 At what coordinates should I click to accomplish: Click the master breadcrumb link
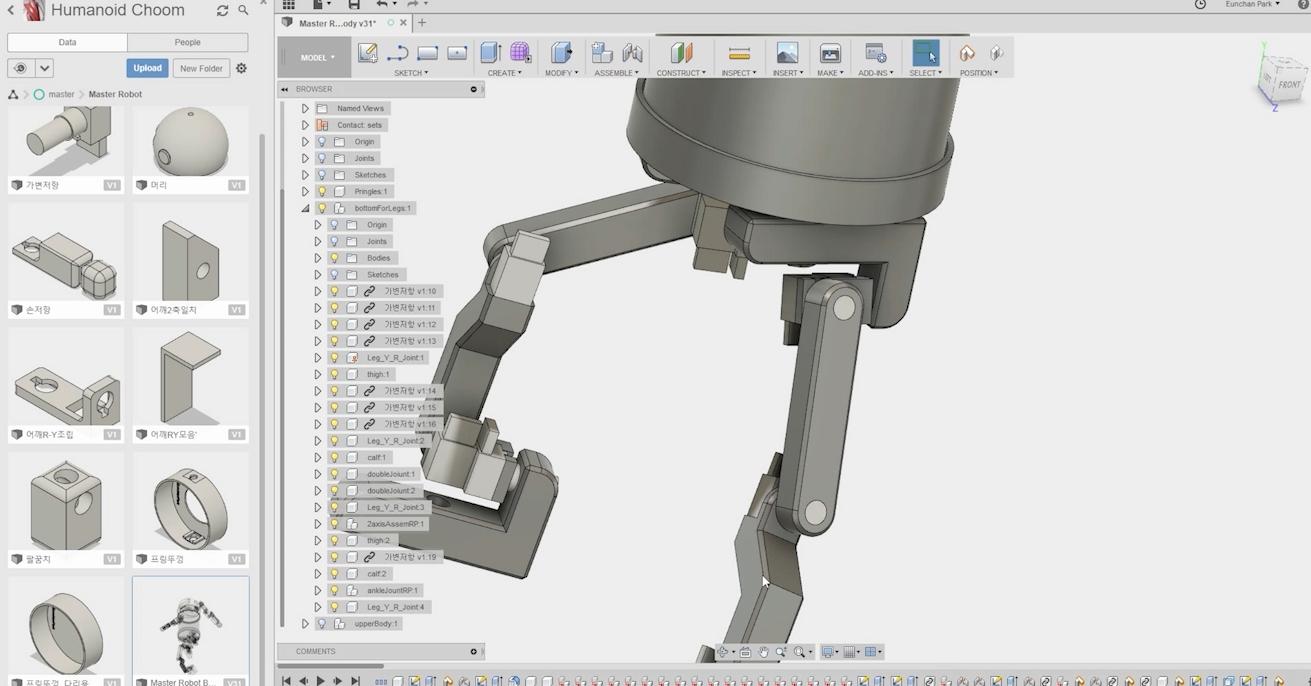coord(61,94)
